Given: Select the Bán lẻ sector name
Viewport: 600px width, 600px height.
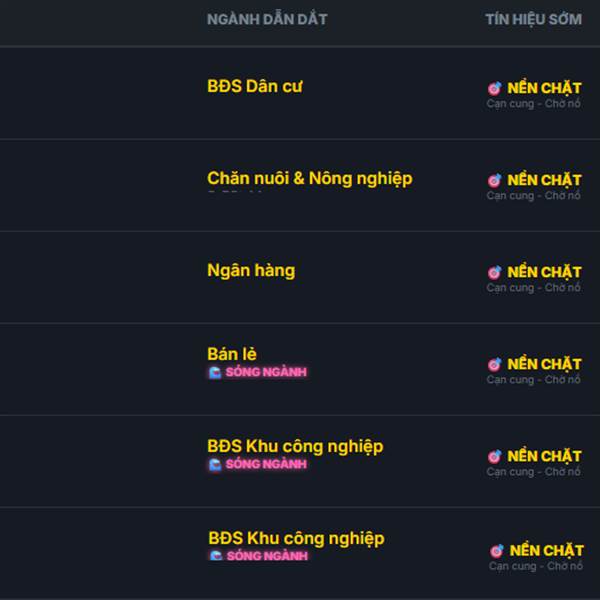Looking at the screenshot, I should point(232,354).
